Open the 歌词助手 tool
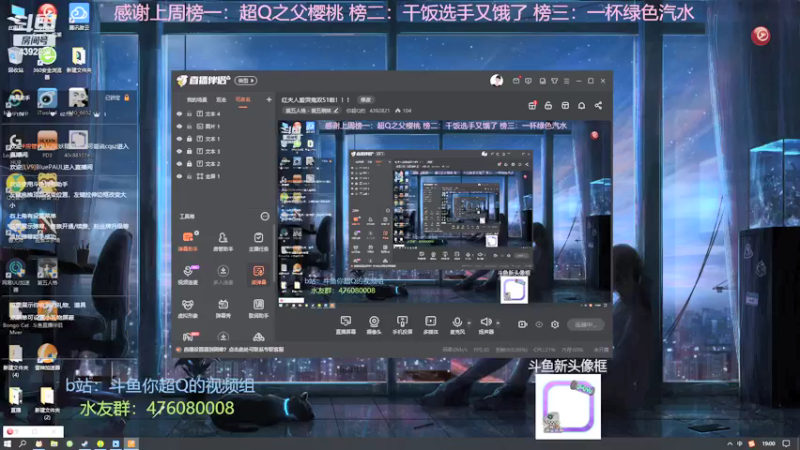 [258, 308]
